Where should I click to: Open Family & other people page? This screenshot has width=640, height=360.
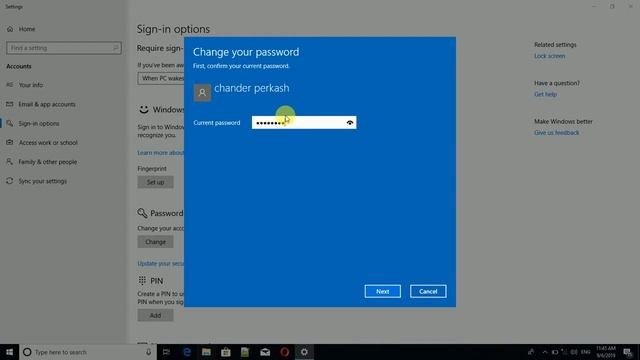tap(48, 162)
